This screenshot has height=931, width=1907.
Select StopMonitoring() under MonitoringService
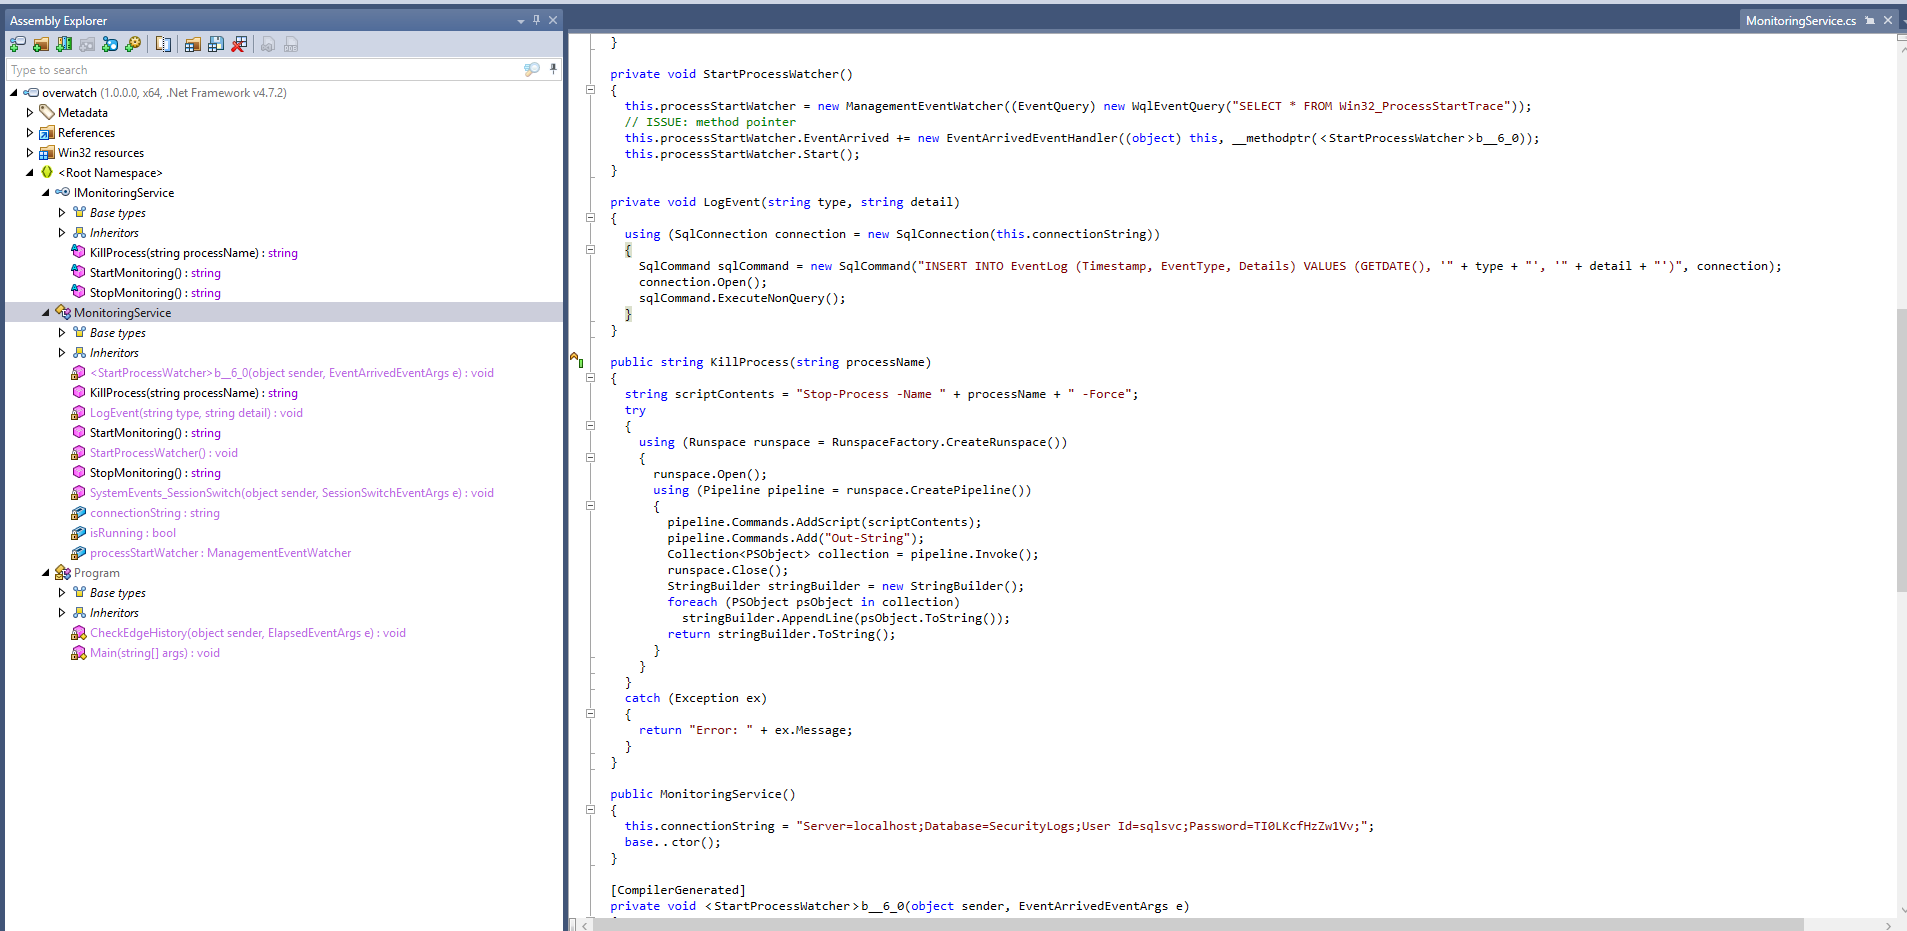155,473
